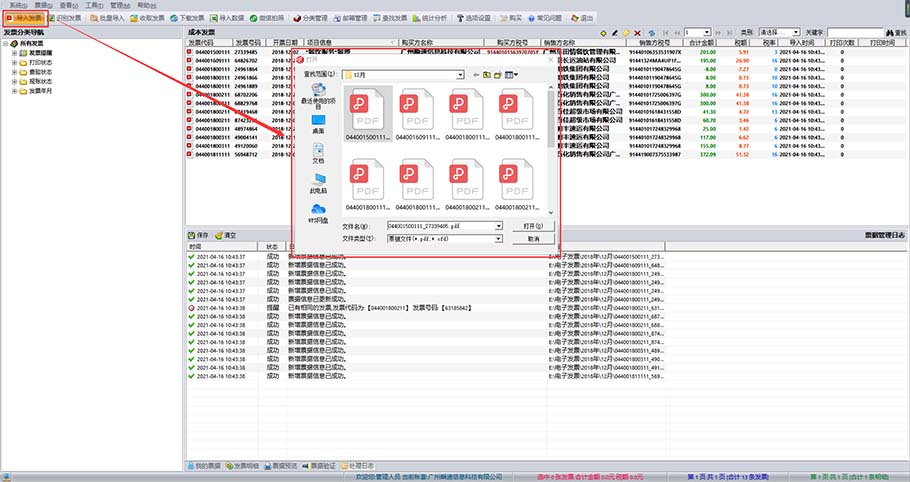Open 批量导入 batch import tool
The image size is (910, 482).
point(109,18)
